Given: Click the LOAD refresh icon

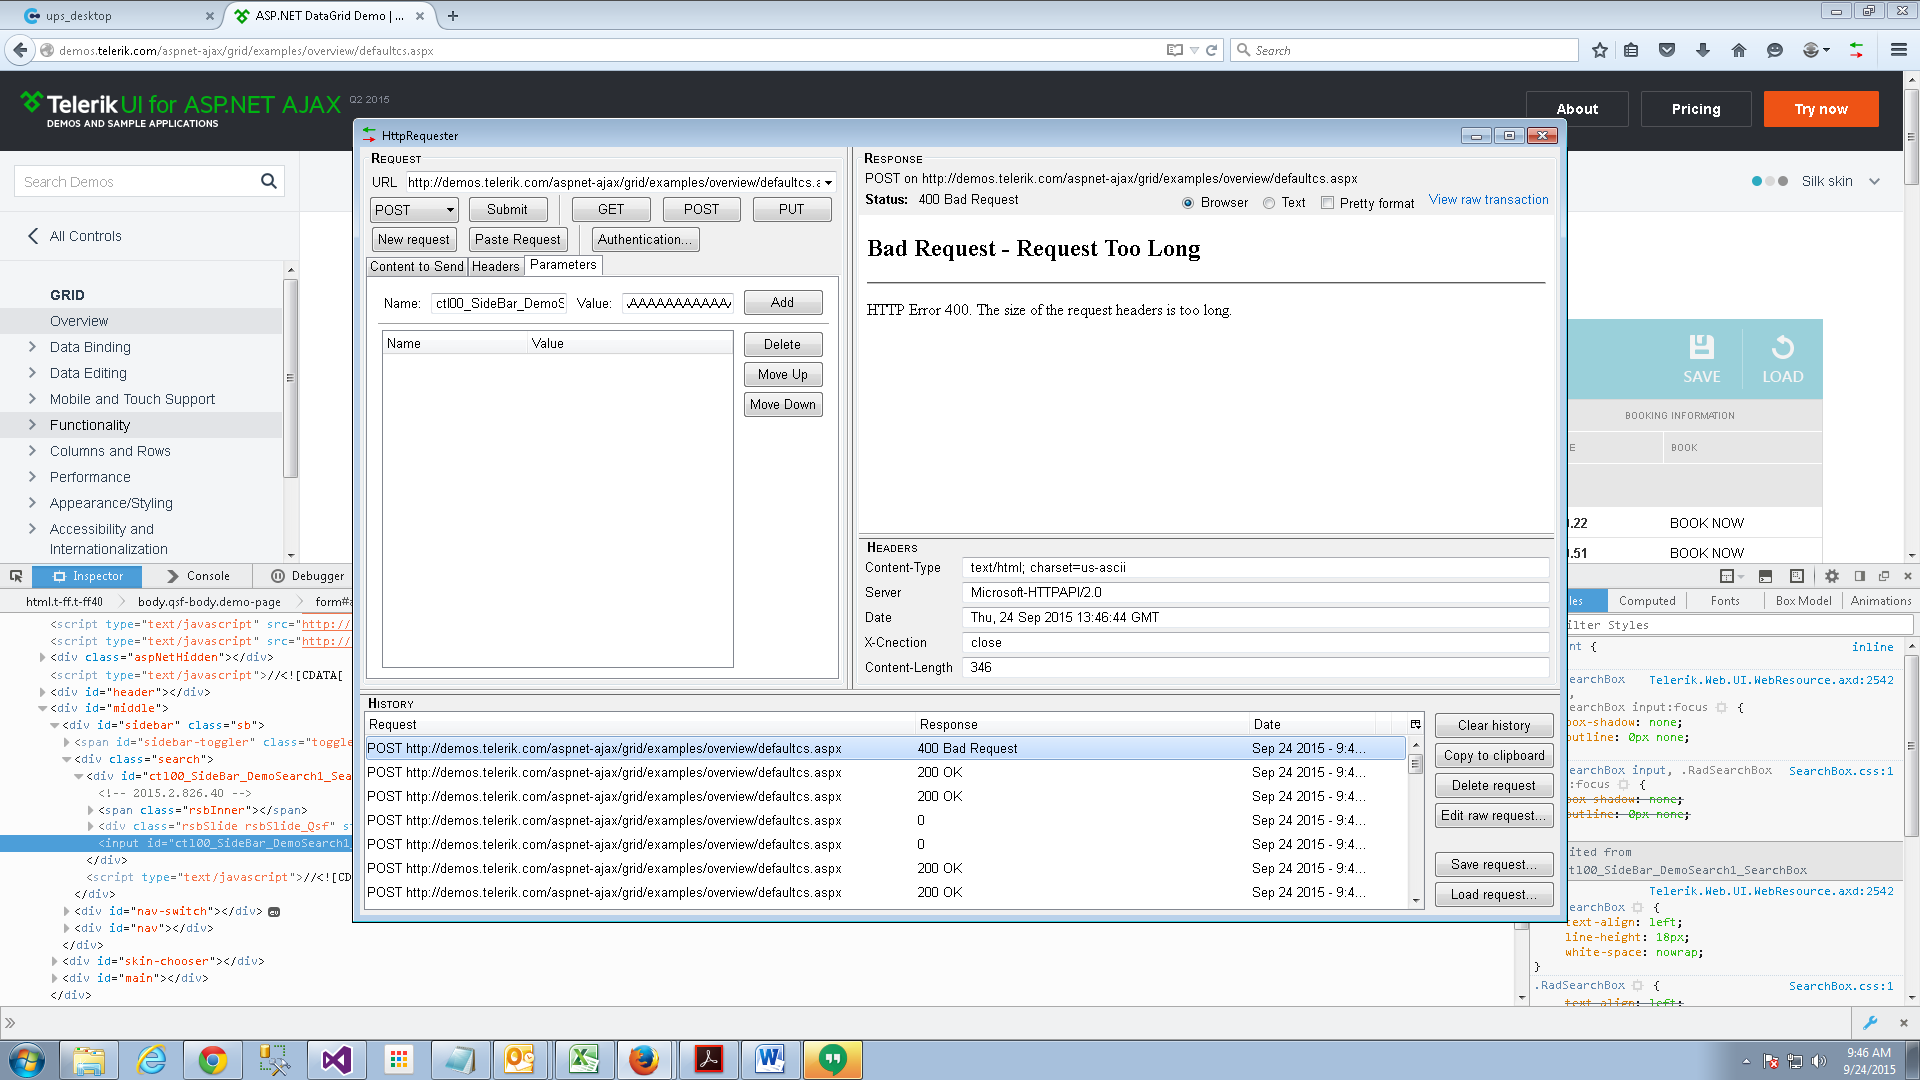Looking at the screenshot, I should (1782, 347).
